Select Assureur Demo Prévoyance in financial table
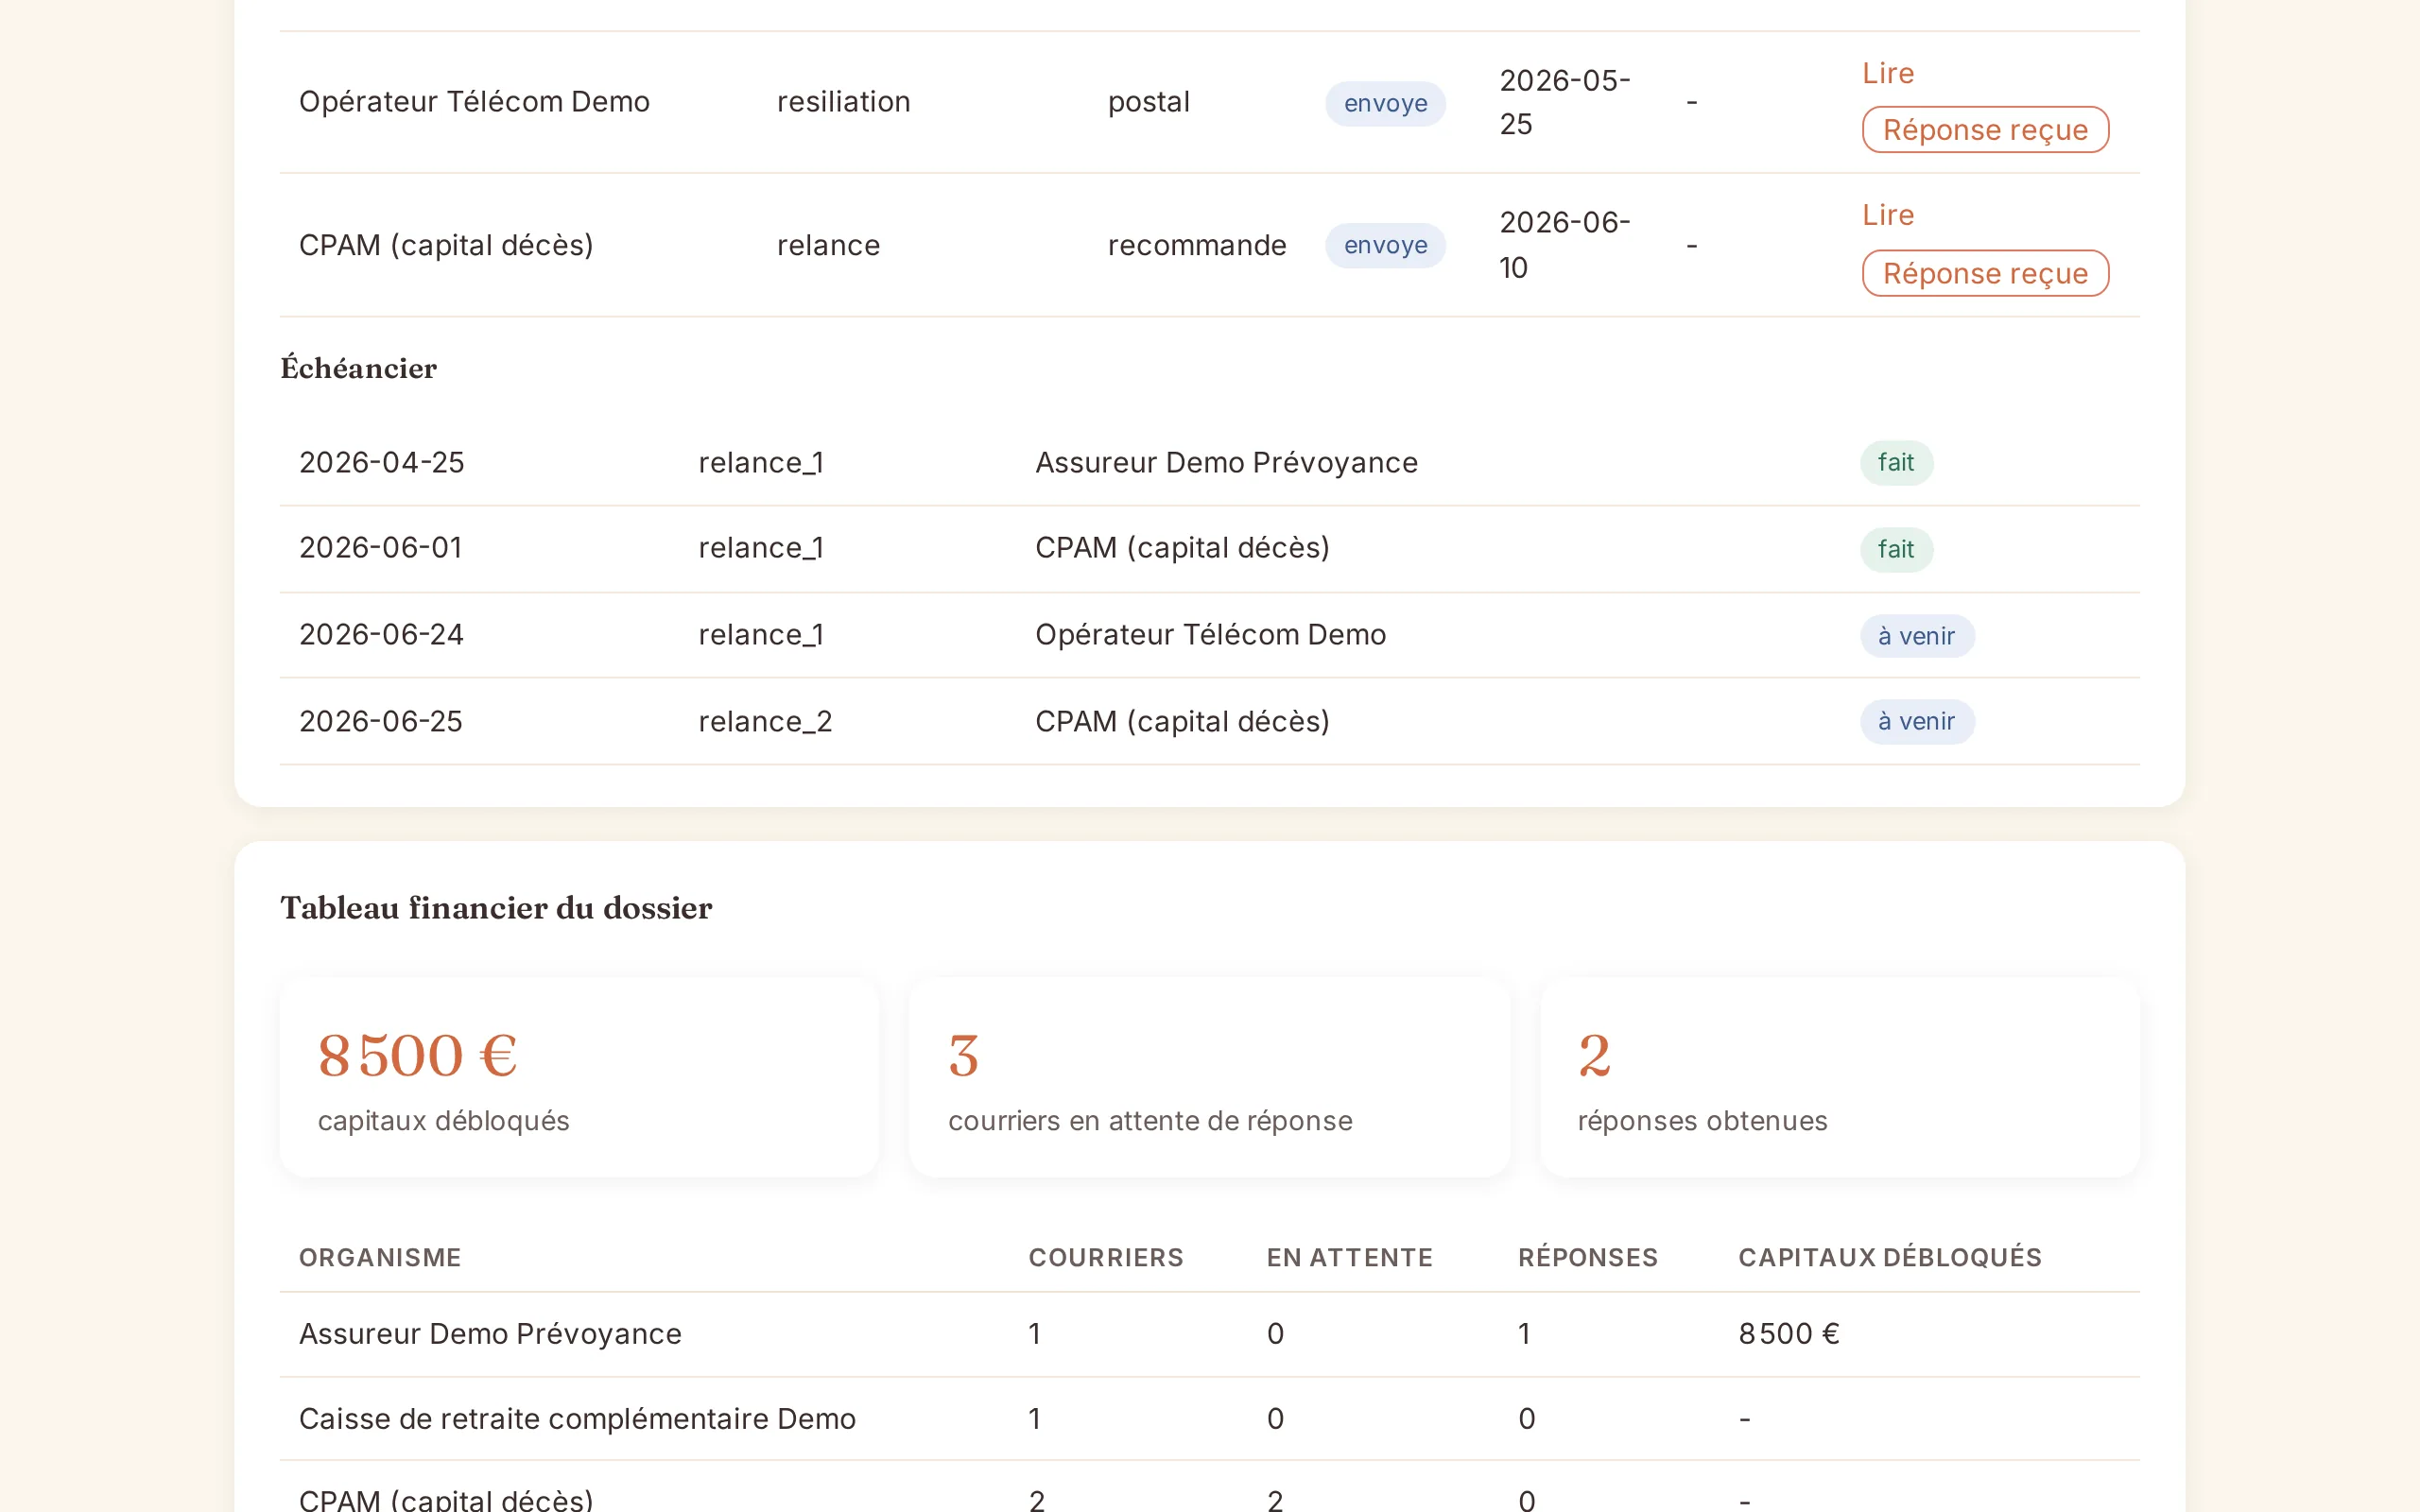 (490, 1334)
